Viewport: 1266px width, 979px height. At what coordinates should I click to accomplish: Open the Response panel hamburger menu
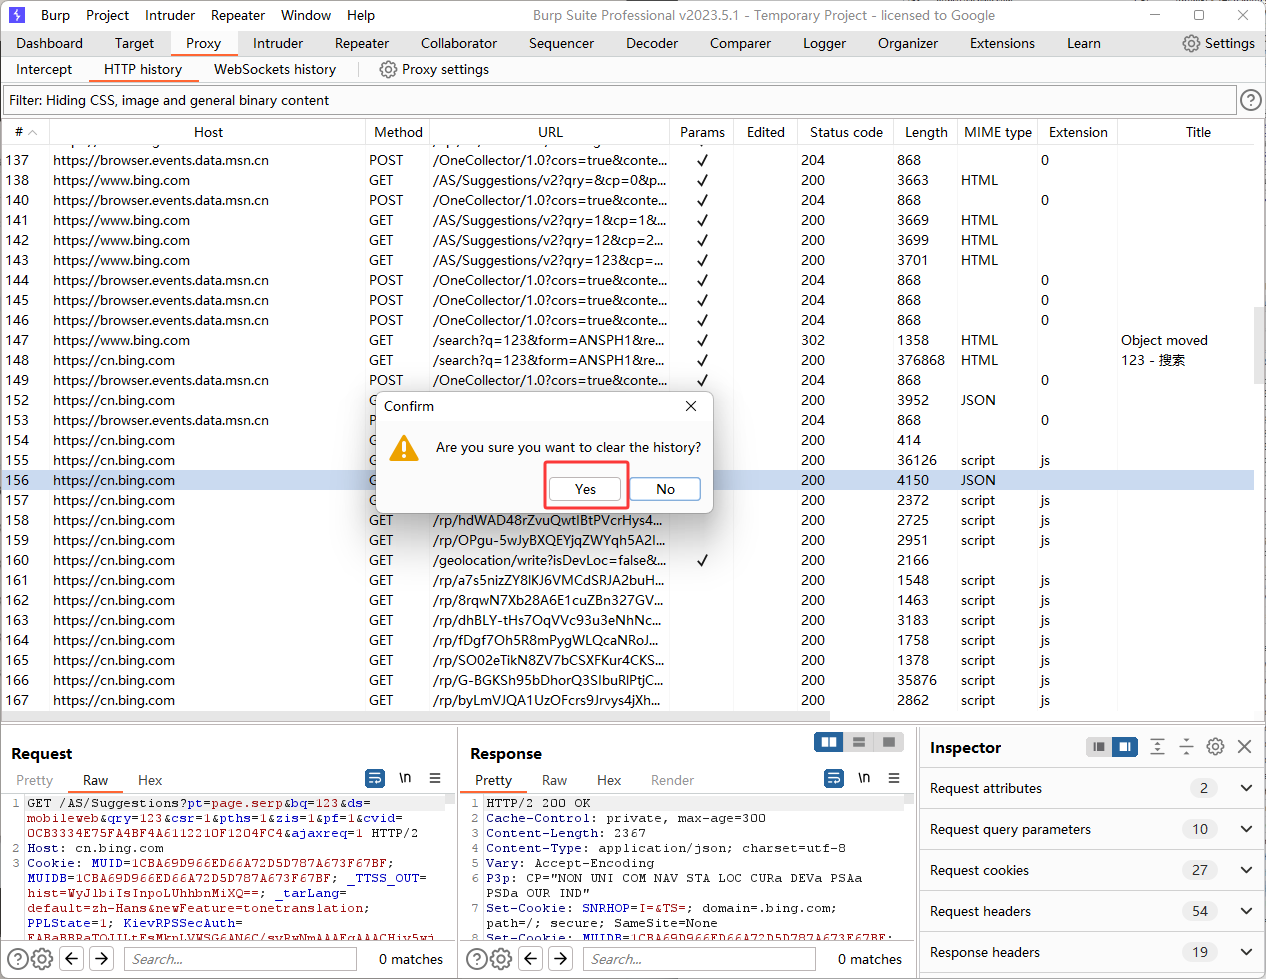[x=894, y=777]
